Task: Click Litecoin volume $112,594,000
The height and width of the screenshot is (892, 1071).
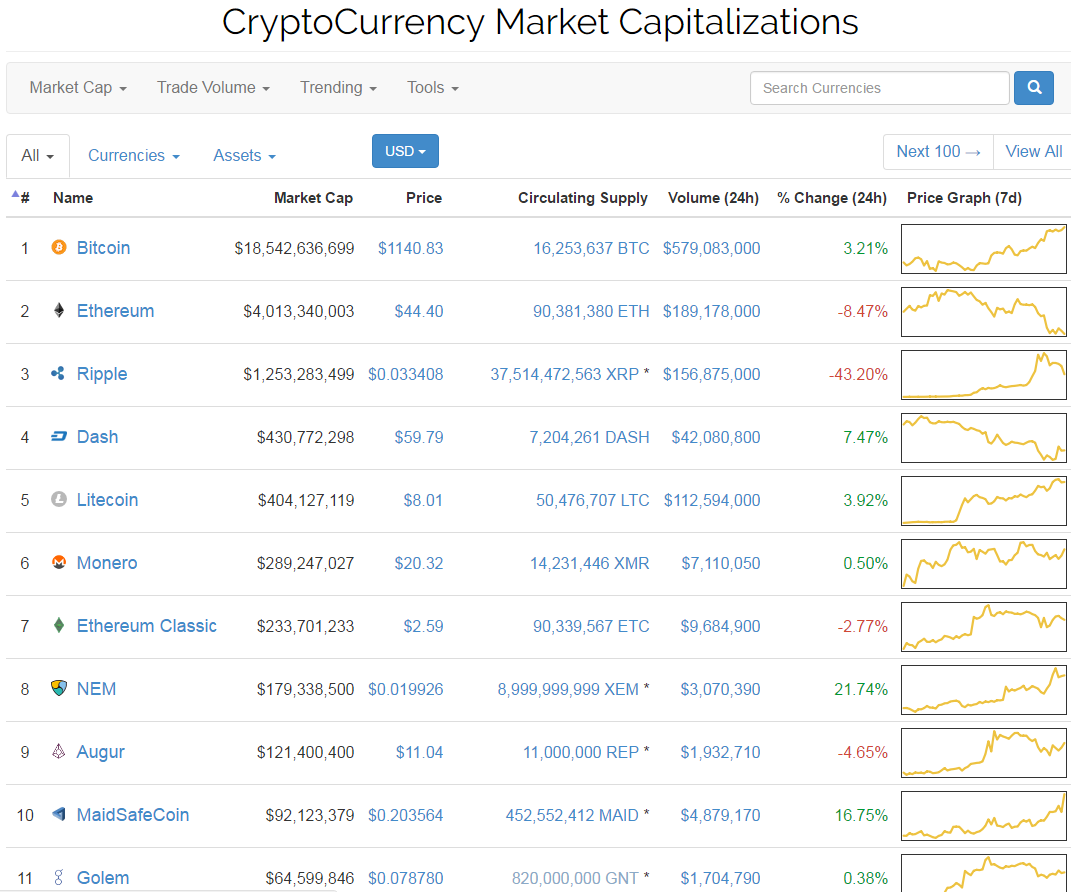Action: click(x=712, y=501)
